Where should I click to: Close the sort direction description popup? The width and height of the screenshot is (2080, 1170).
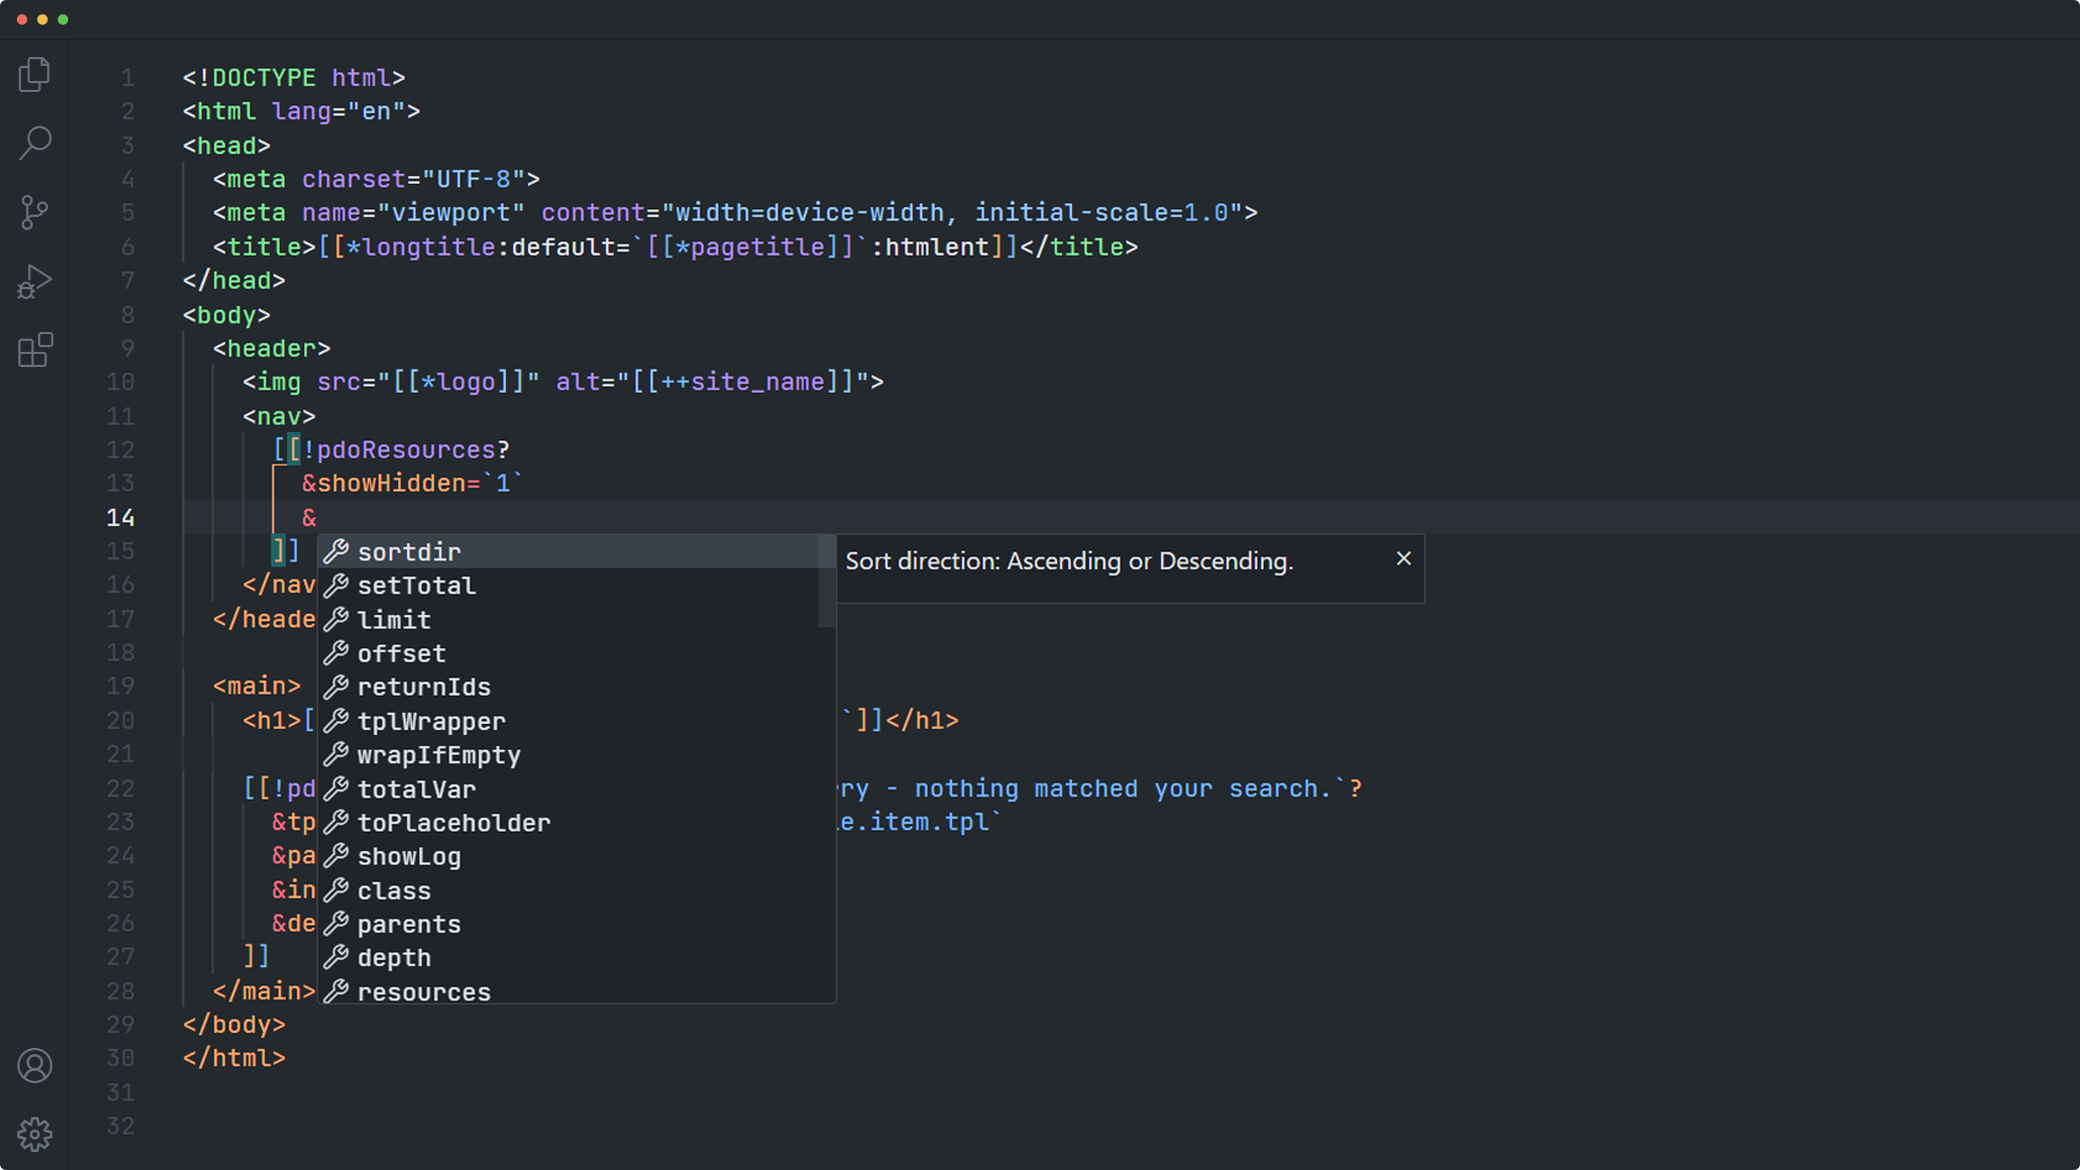click(x=1403, y=559)
